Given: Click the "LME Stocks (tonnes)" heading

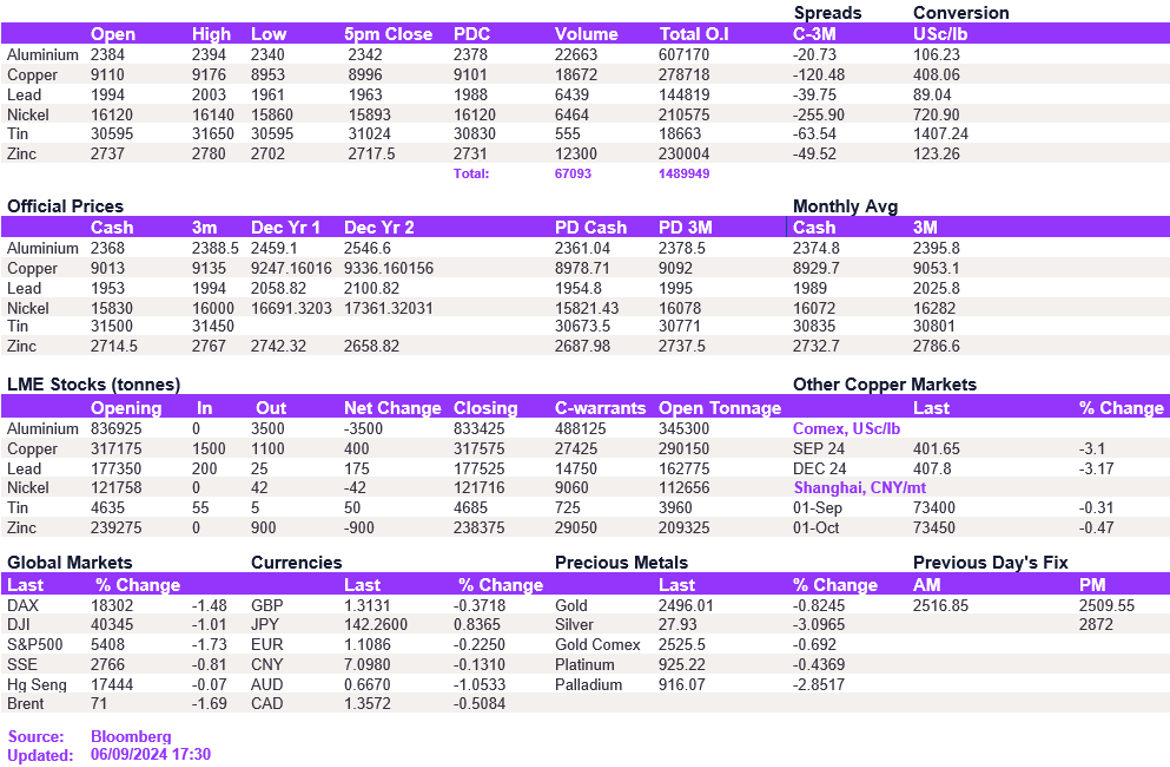Looking at the screenshot, I should [93, 385].
